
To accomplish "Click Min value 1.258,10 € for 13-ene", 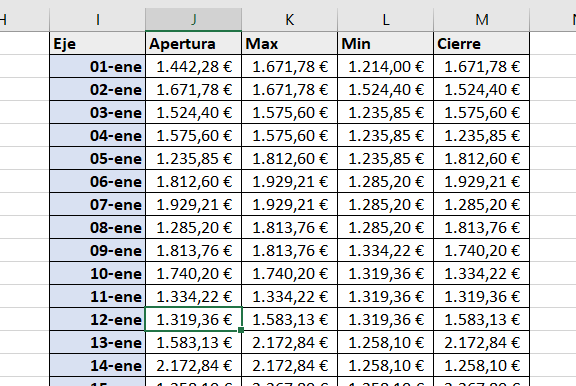I will tap(385, 343).
